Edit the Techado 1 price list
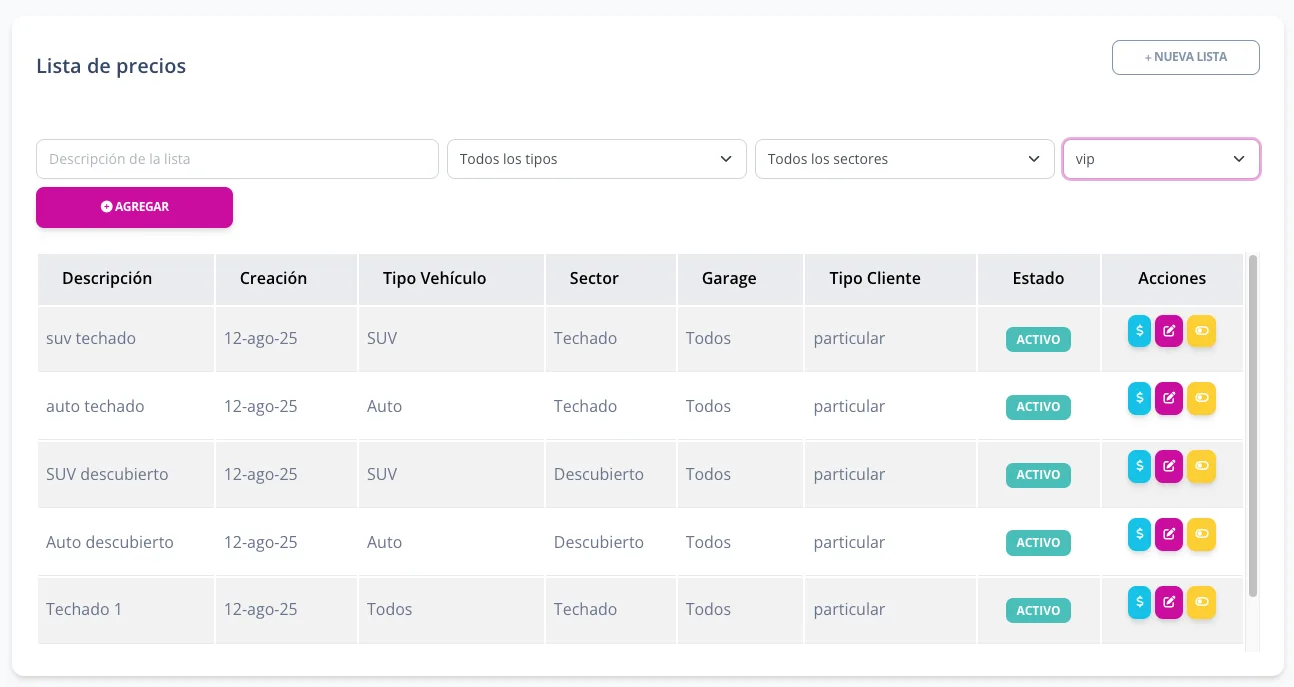Image resolution: width=1294 pixels, height=687 pixels. (x=1168, y=602)
